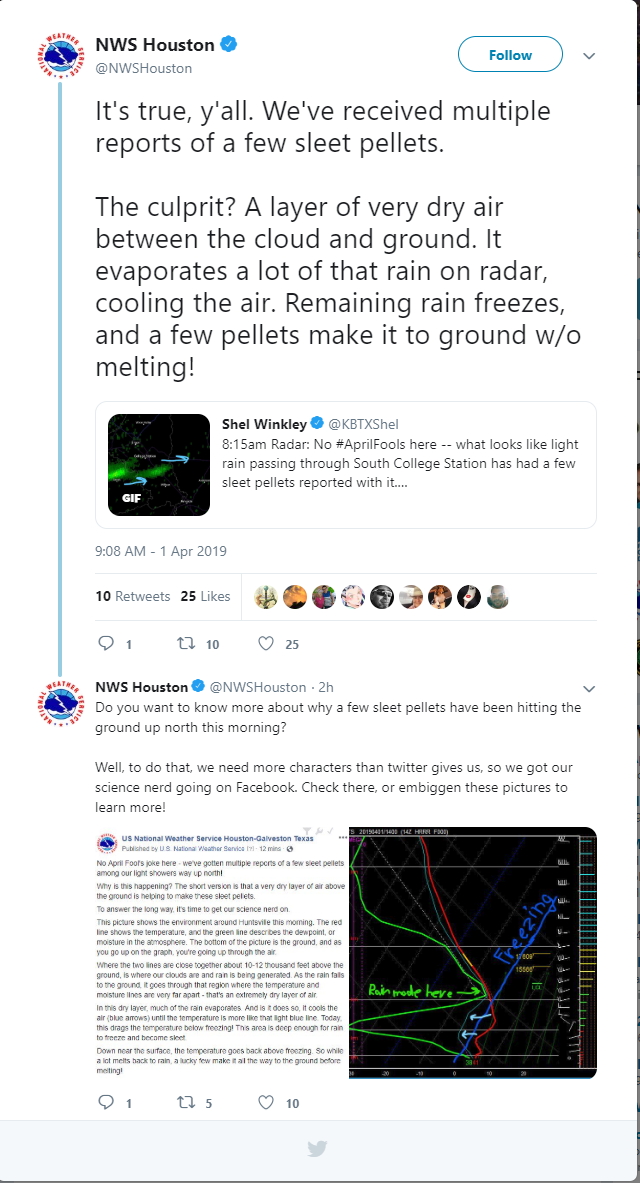Click the Follow button
The height and width of the screenshot is (1183, 640).
(510, 55)
